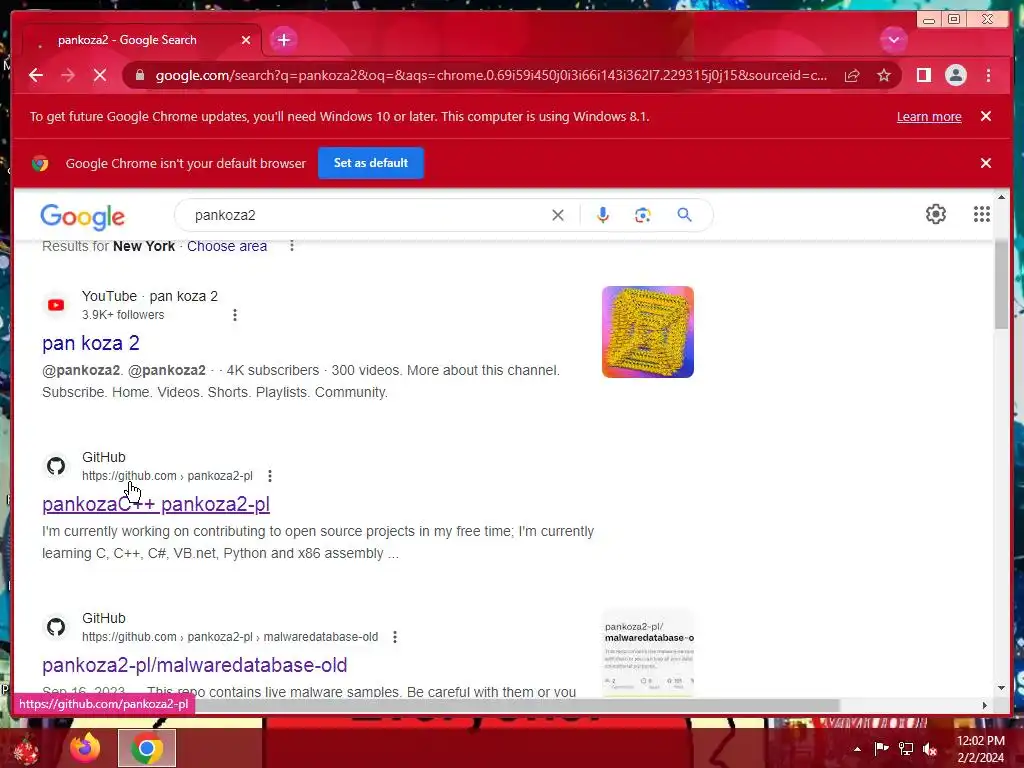Clear the search query with the X
The width and height of the screenshot is (1024, 768).
click(x=558, y=215)
